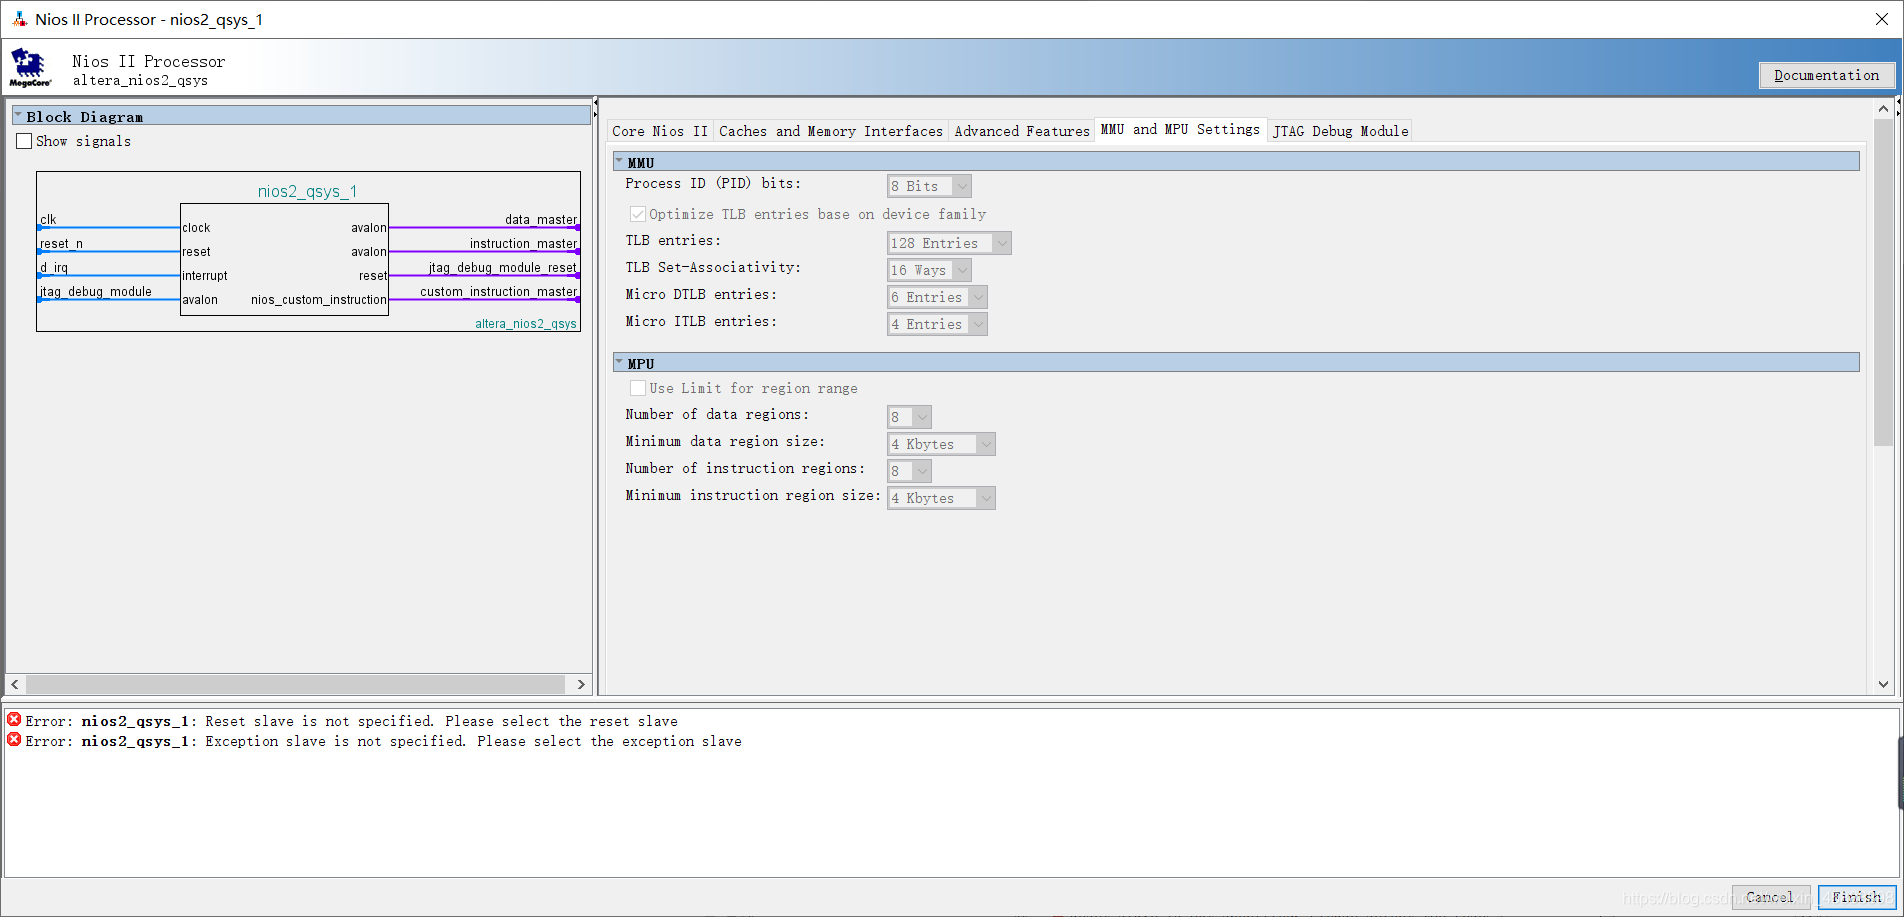This screenshot has height=917, width=1904.
Task: Click the red error icon for Exception slave
Action: coord(14,740)
